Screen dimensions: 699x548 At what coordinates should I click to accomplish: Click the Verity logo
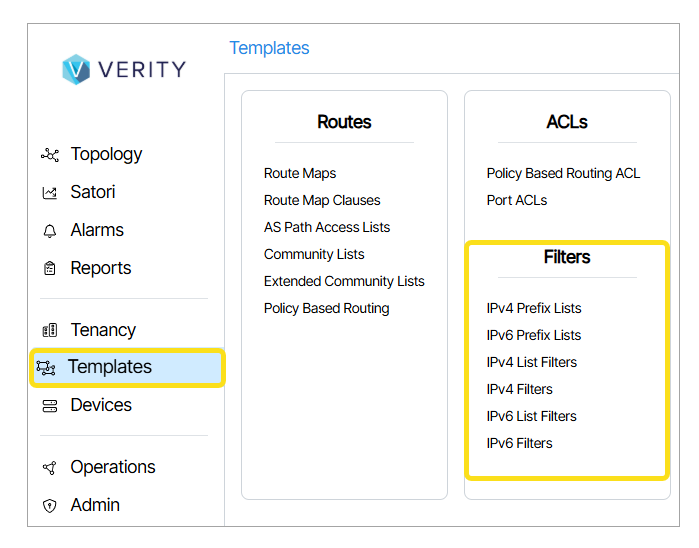[x=123, y=69]
